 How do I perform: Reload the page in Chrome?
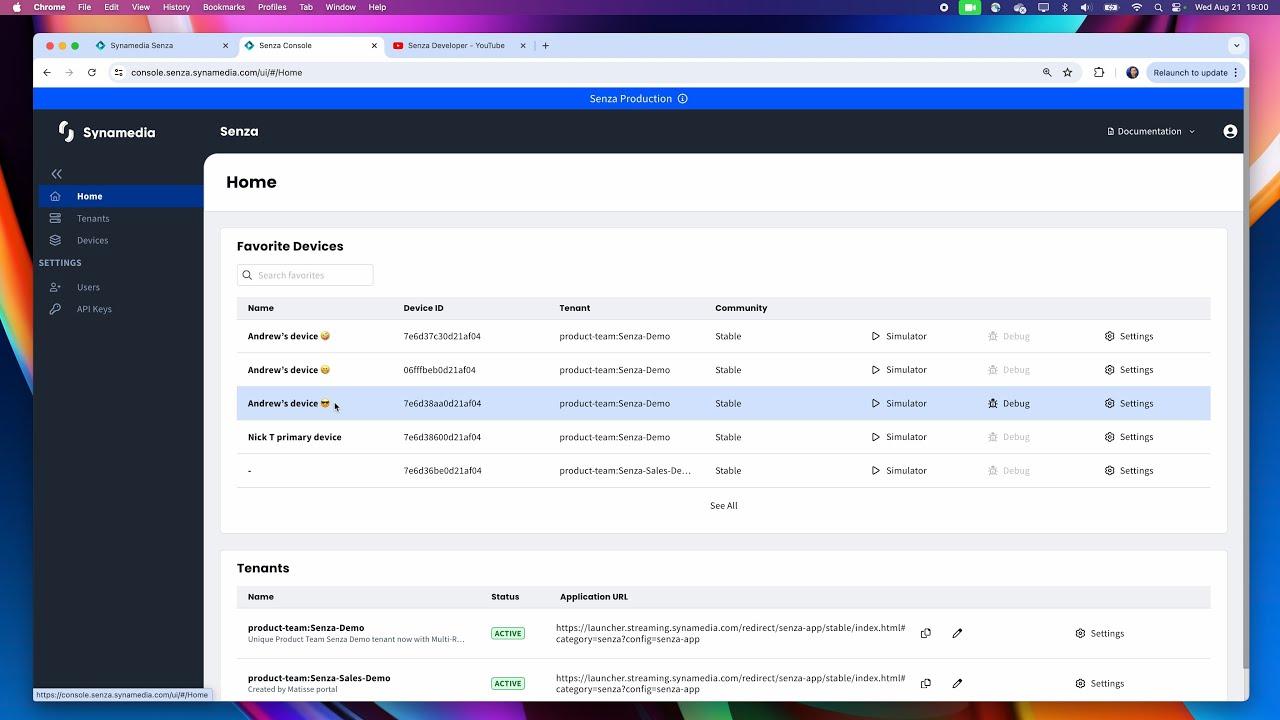point(92,72)
